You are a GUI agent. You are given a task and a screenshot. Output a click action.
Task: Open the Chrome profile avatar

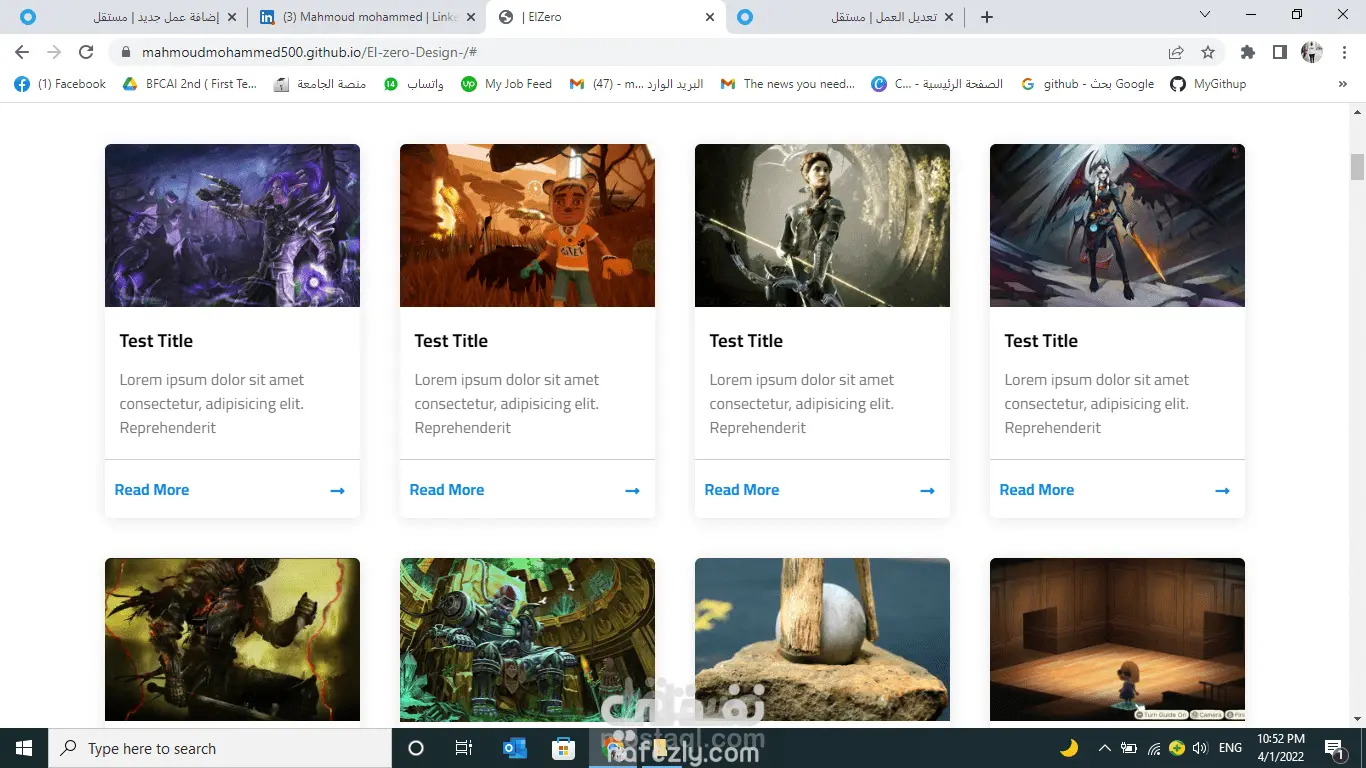tap(1311, 52)
